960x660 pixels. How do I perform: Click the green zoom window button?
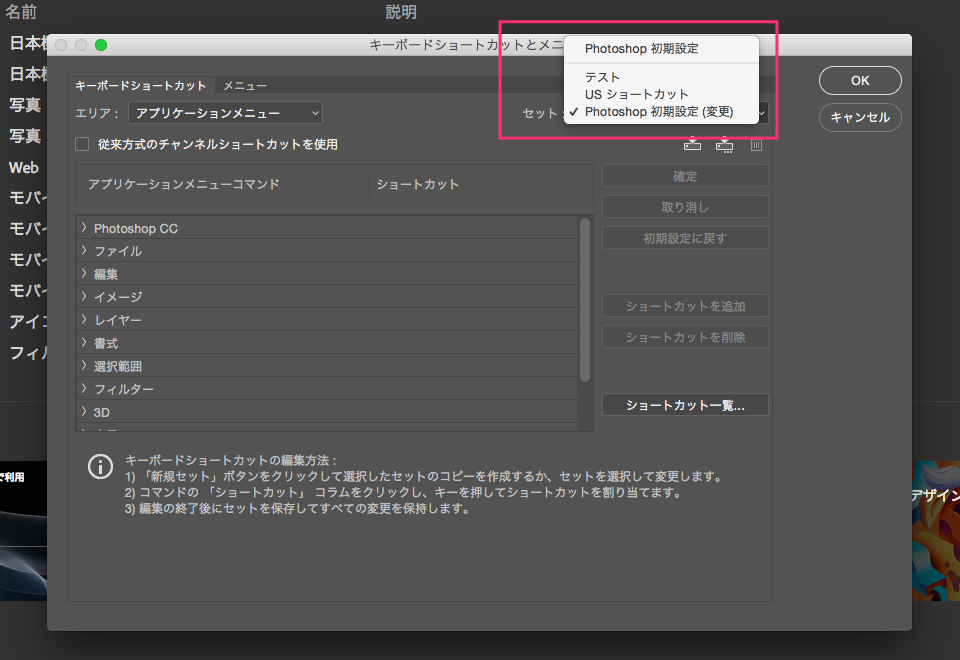(x=101, y=45)
